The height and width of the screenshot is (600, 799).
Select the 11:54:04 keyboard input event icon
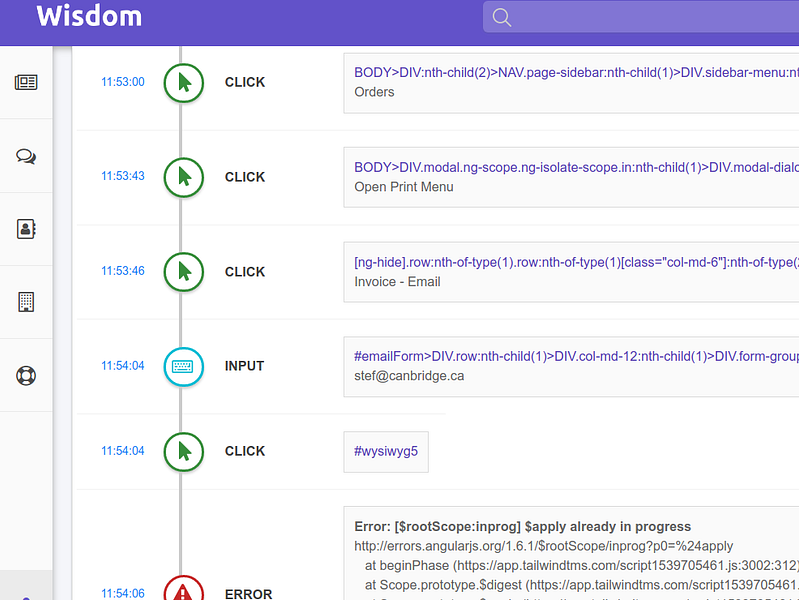pos(183,367)
